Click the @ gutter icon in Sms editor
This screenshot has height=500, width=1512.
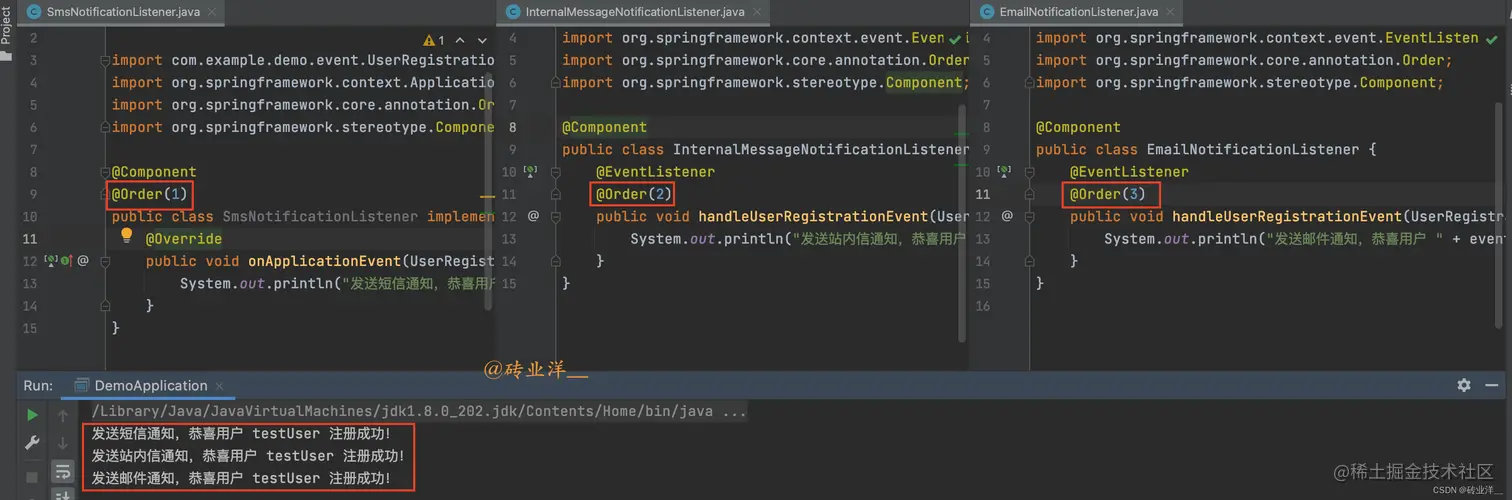point(83,260)
